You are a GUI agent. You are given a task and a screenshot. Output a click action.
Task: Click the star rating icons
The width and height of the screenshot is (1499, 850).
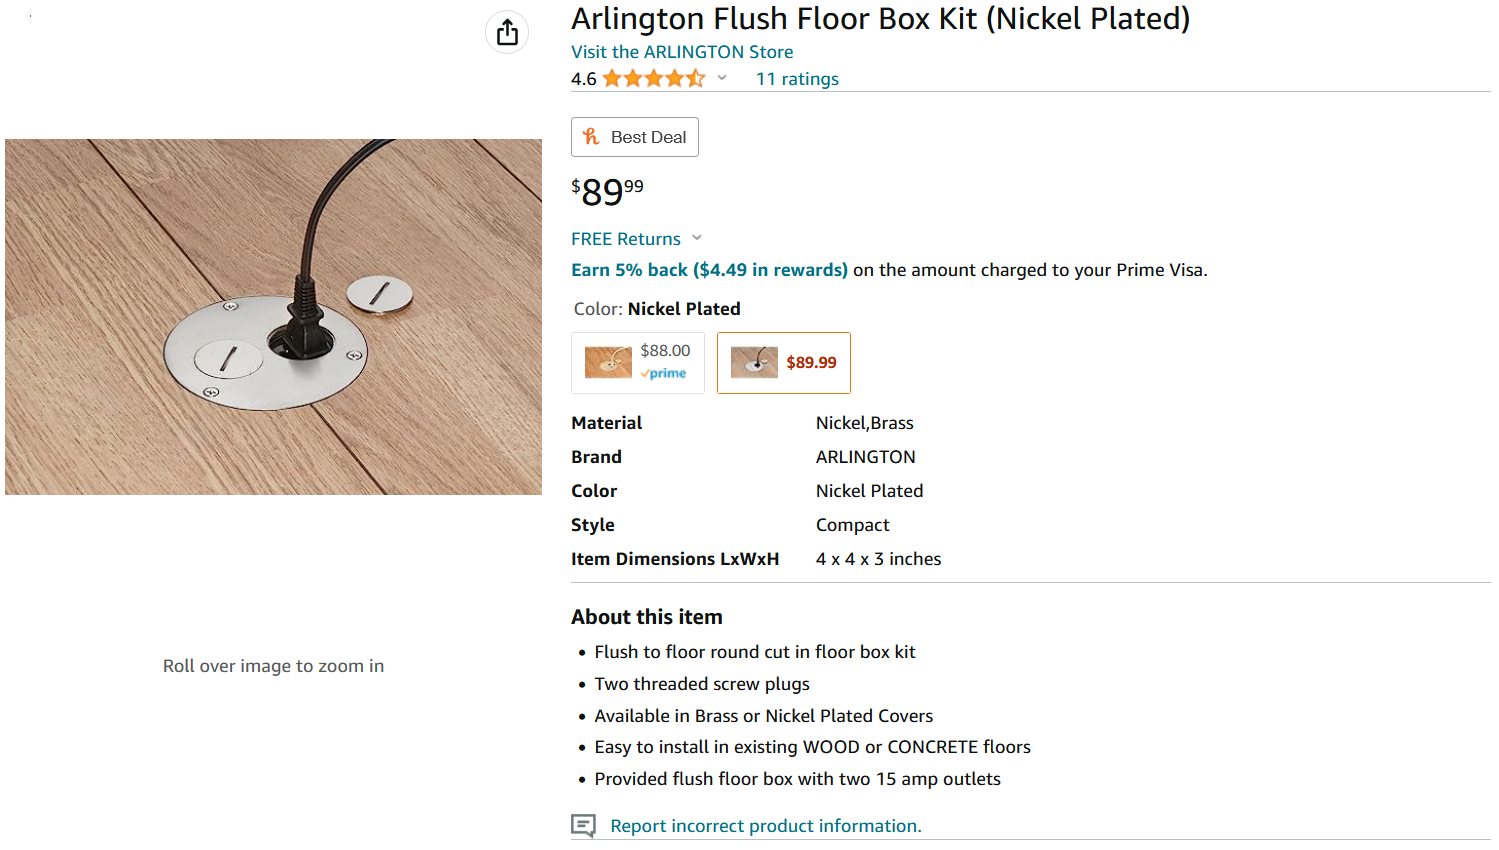click(654, 79)
